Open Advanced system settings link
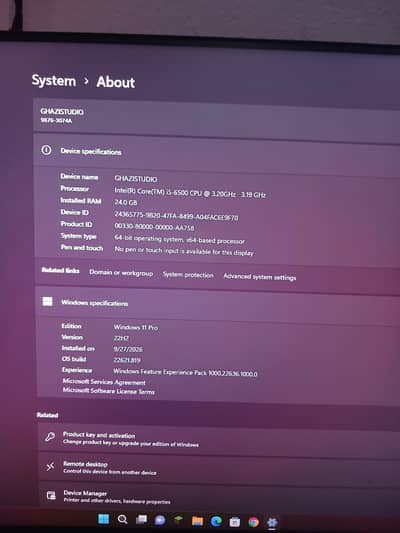This screenshot has height=533, width=400. [x=260, y=277]
